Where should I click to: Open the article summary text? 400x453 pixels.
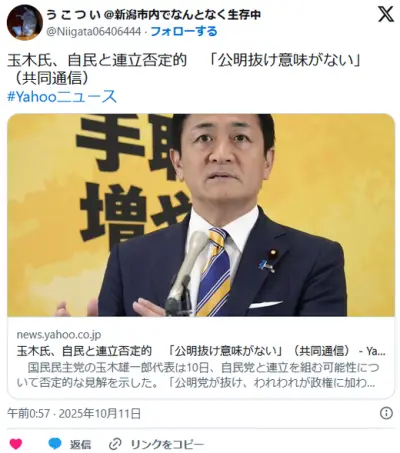click(x=198, y=375)
